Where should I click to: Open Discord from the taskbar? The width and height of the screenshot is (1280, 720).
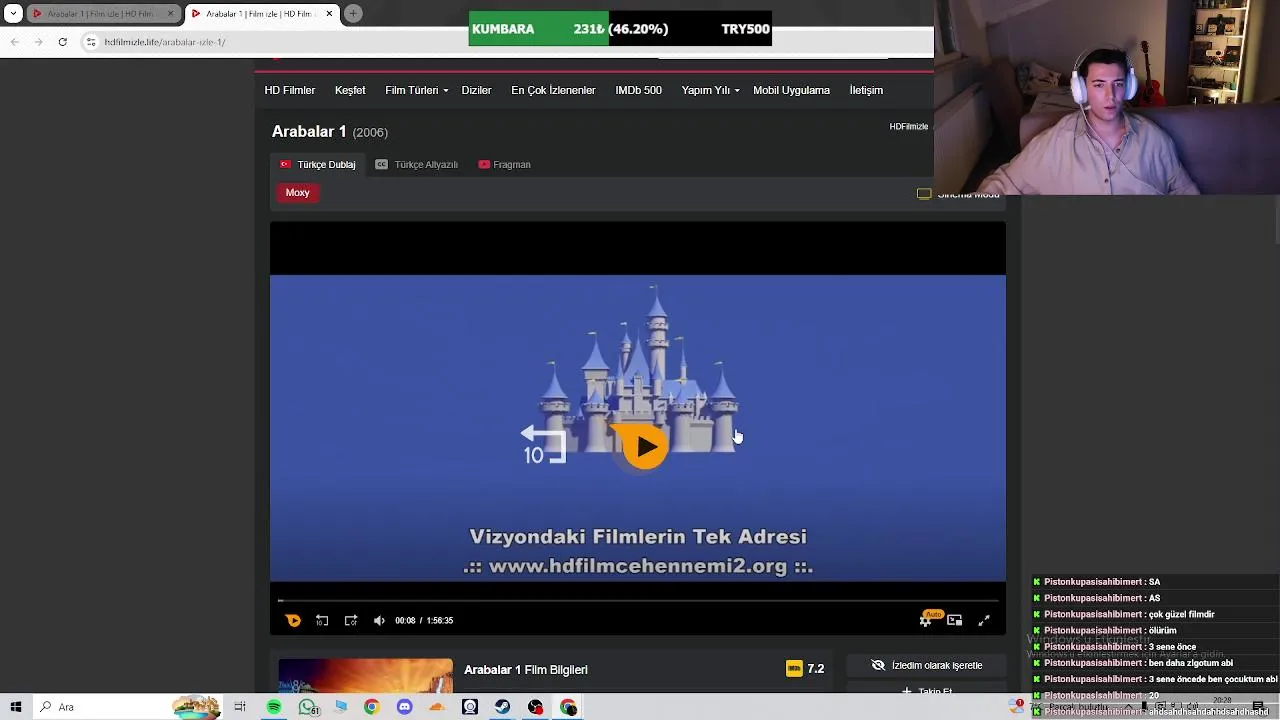(404, 707)
